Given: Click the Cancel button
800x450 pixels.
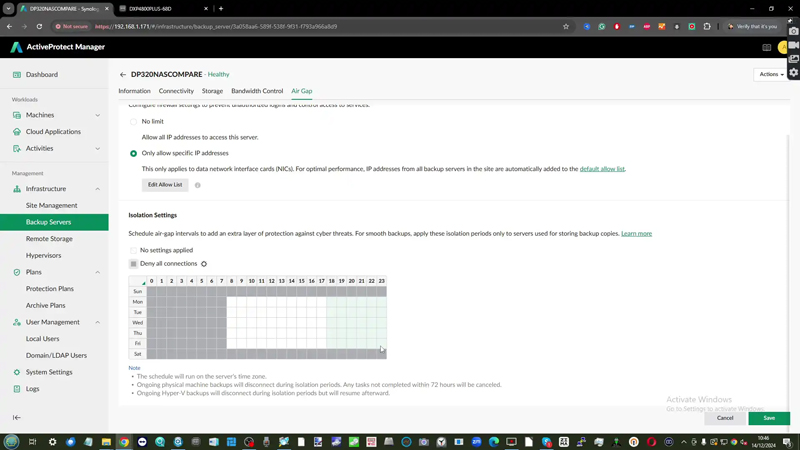Looking at the screenshot, I should click(724, 418).
